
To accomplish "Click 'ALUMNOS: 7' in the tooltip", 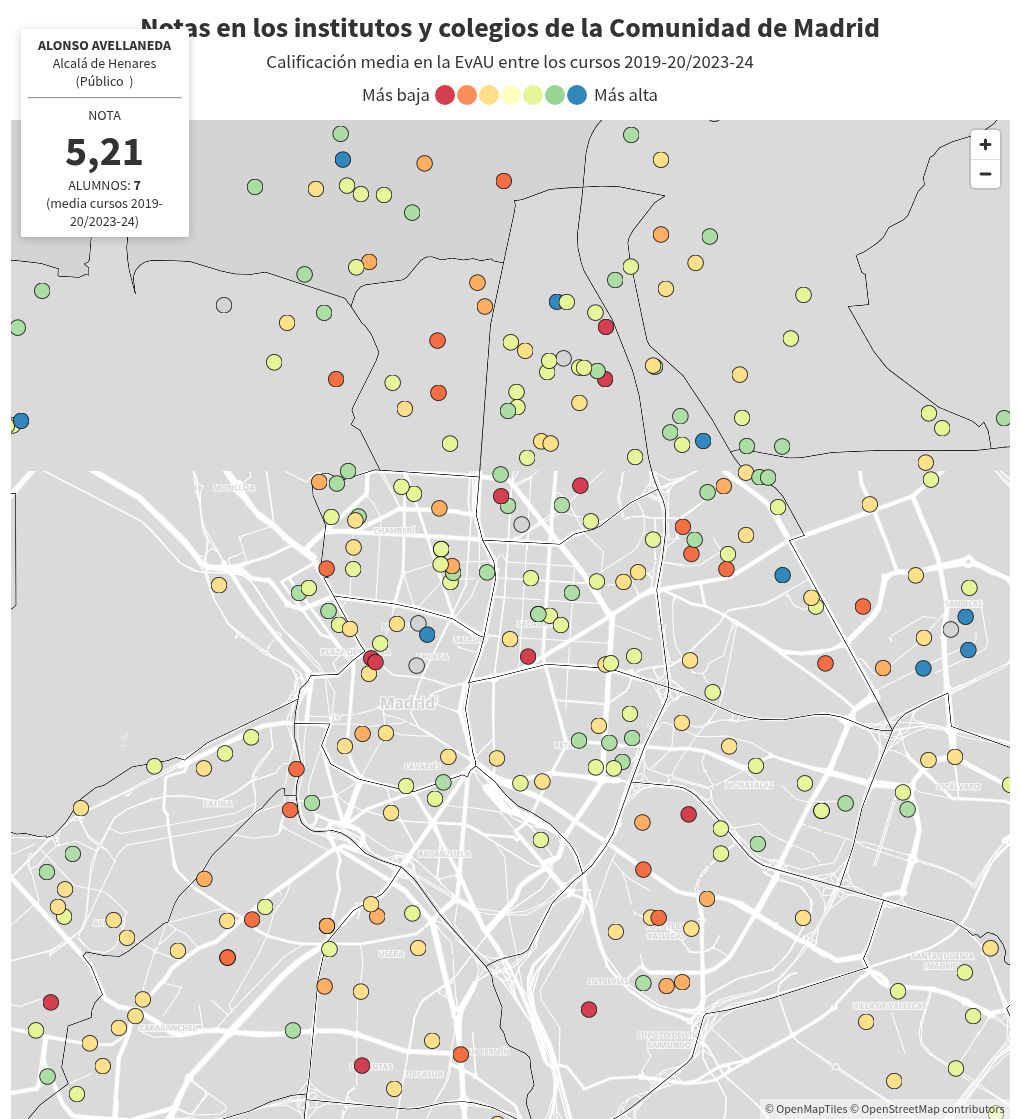I will click(104, 186).
